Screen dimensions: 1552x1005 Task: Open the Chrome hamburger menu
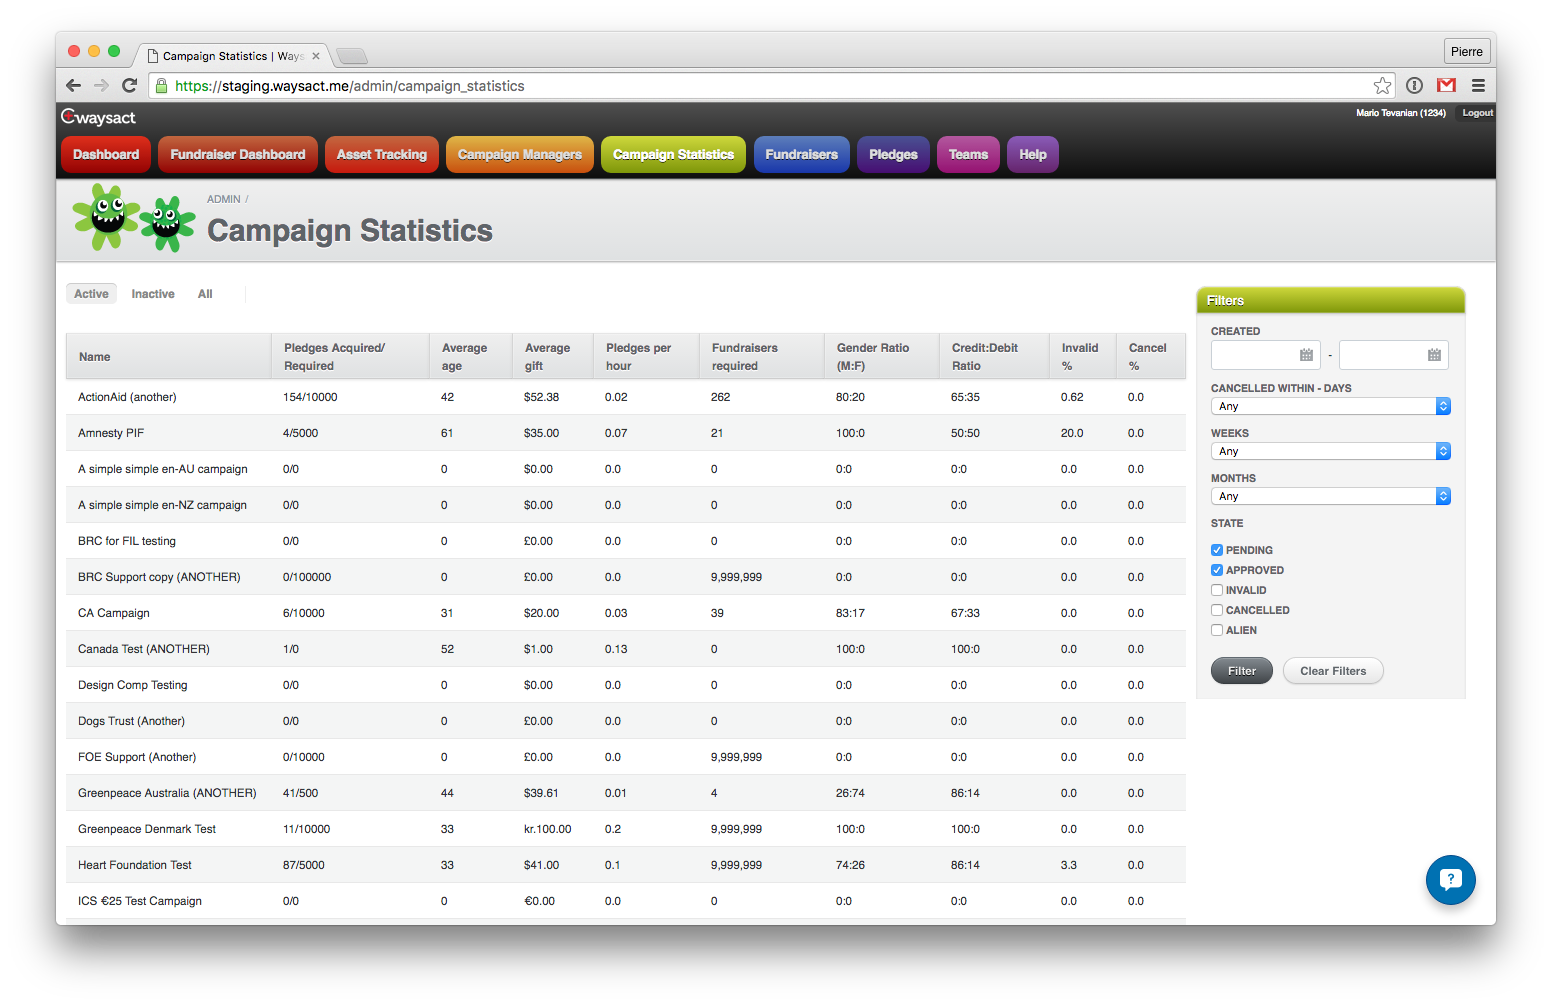pos(1478,85)
